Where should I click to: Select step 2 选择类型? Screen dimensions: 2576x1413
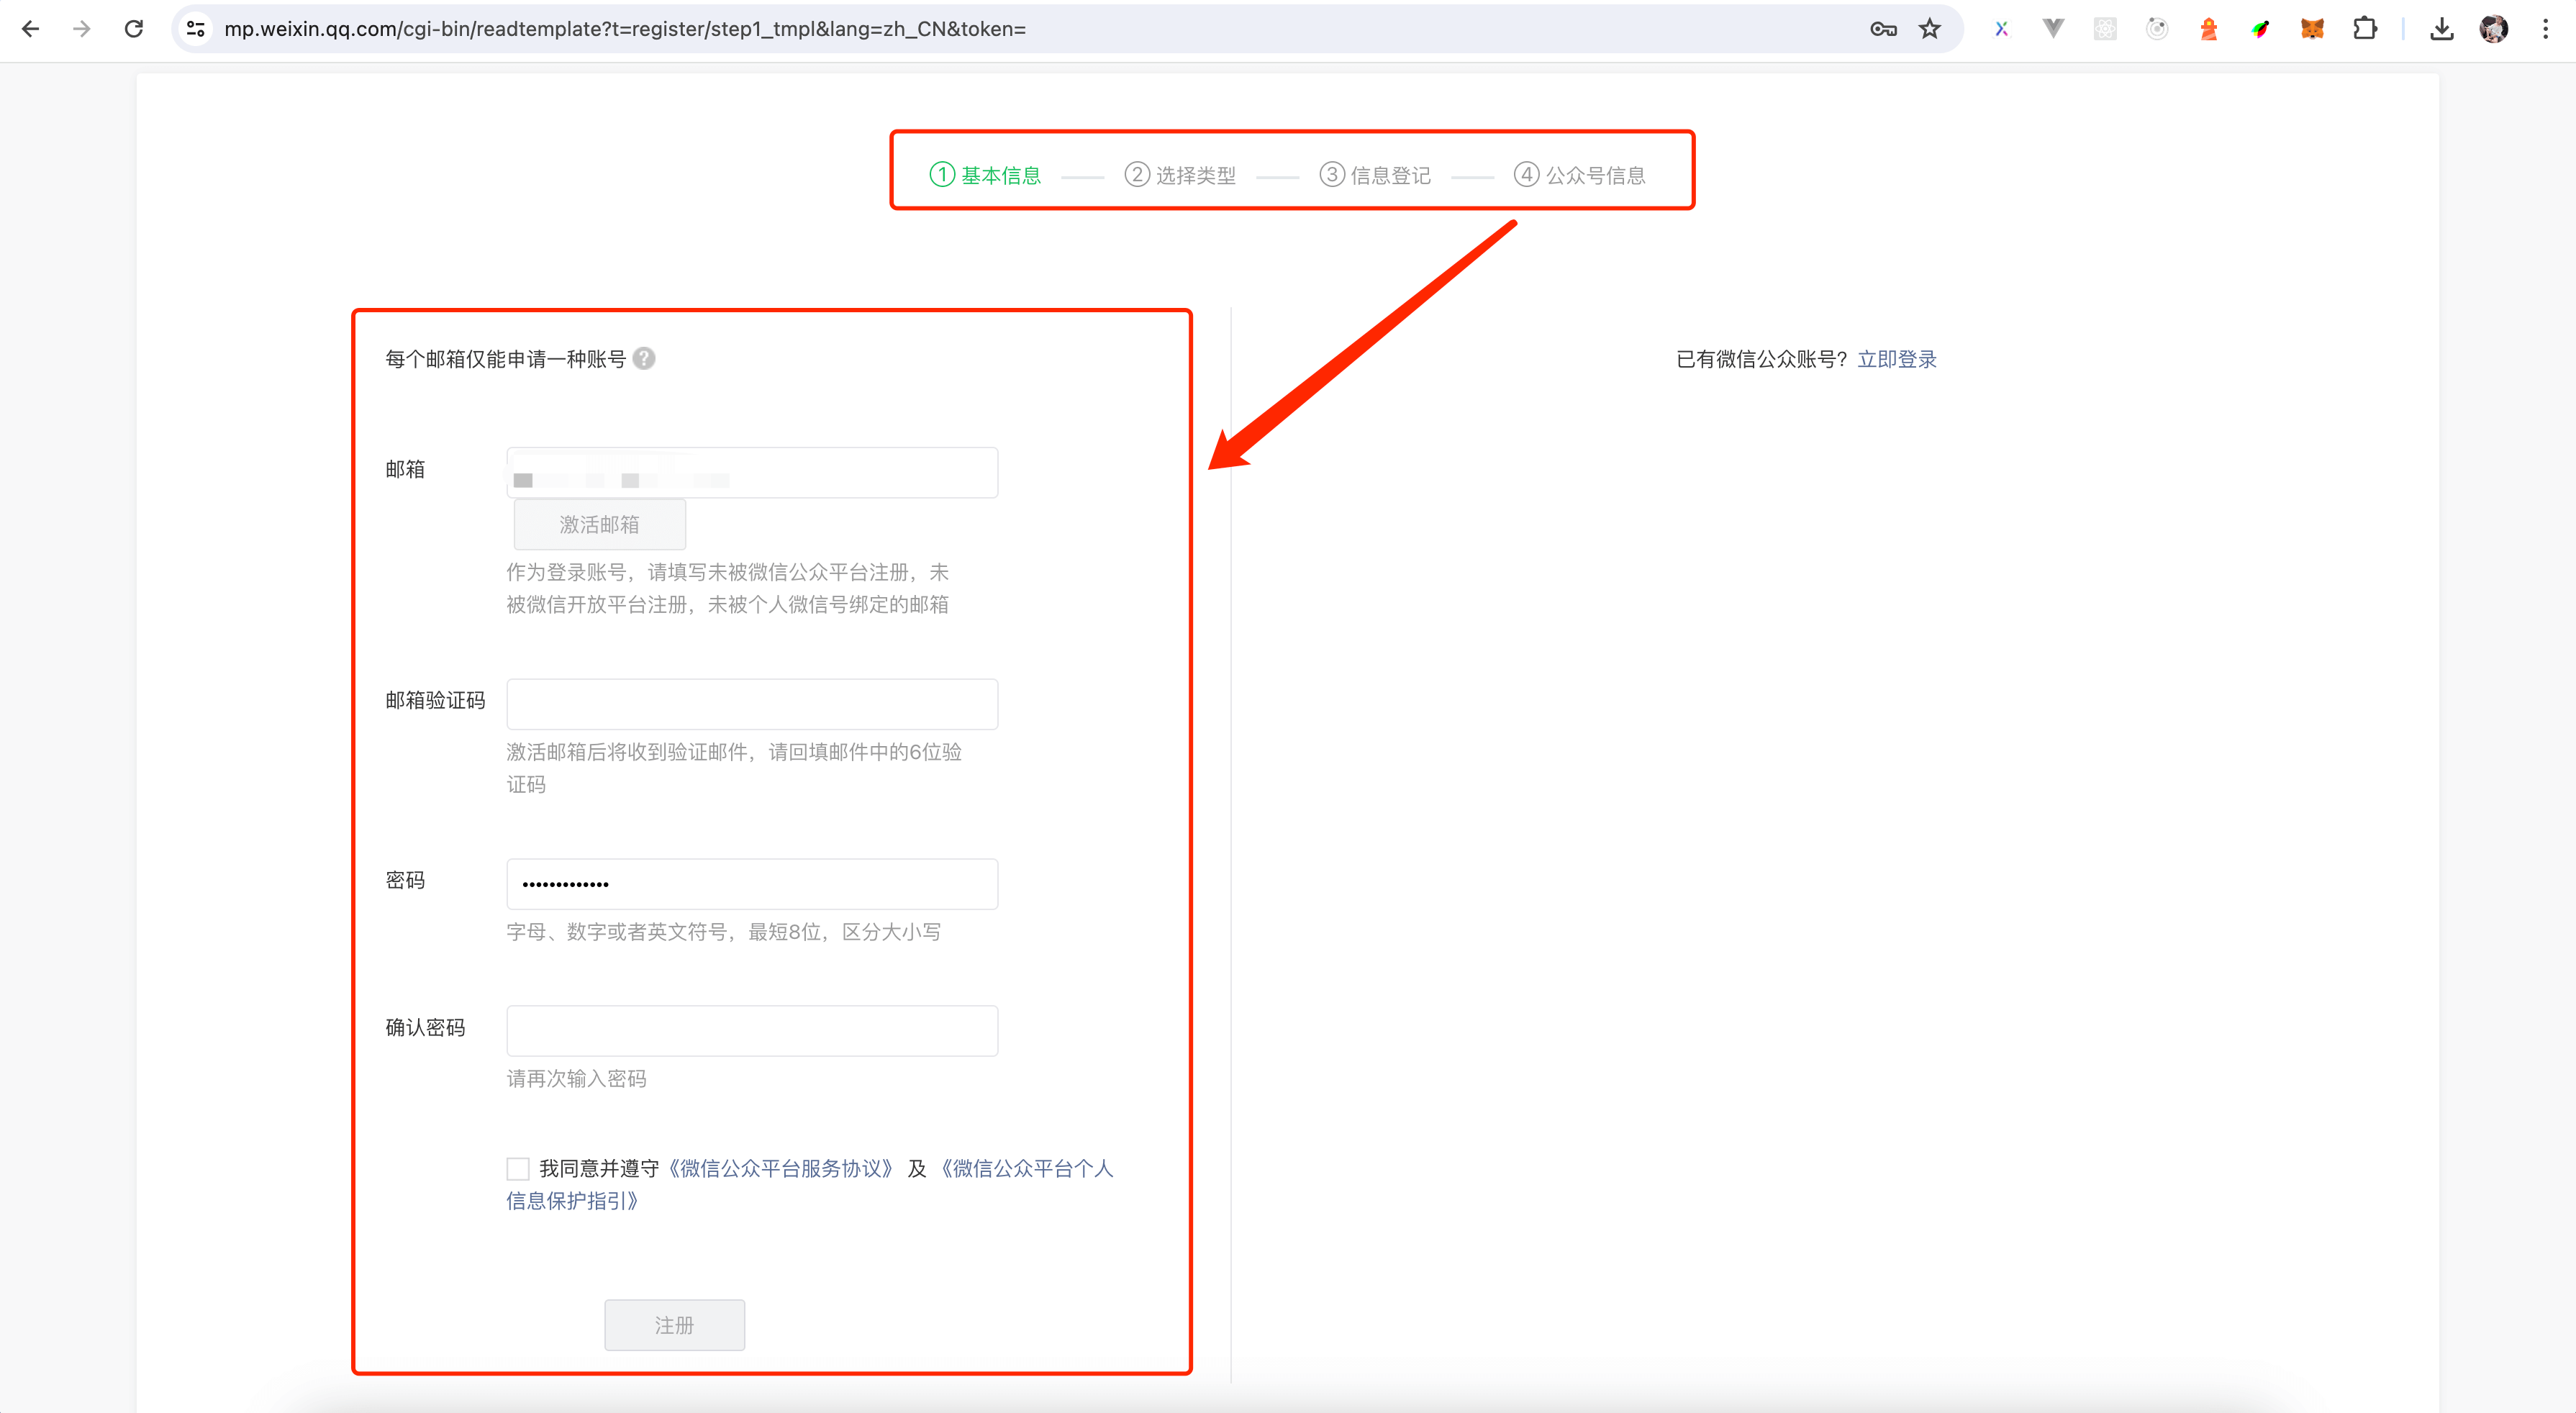[1180, 175]
